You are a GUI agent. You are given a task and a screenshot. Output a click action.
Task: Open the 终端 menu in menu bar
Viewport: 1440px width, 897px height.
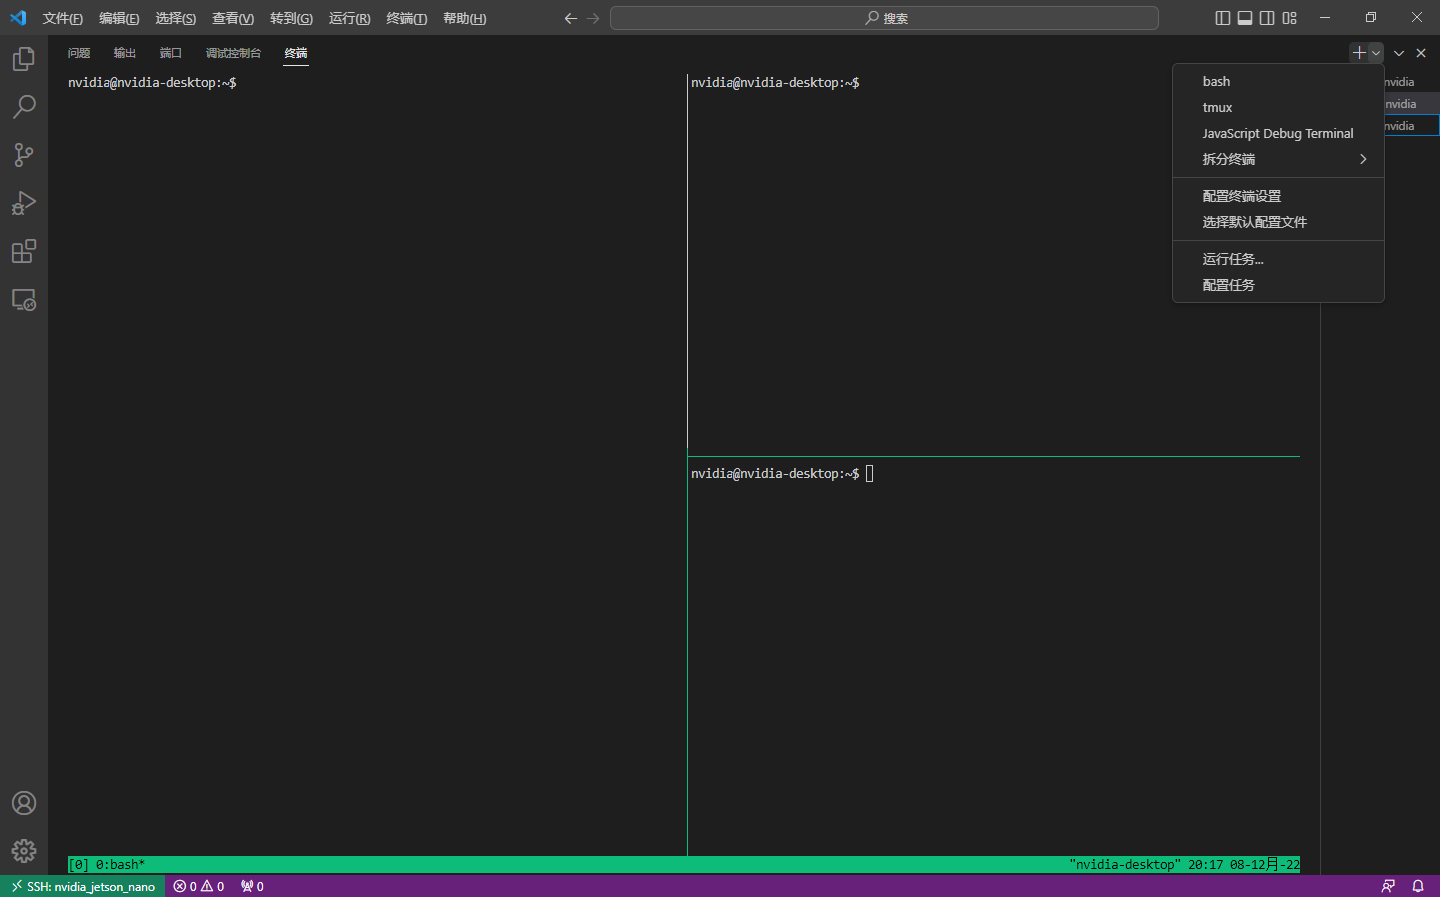coord(406,18)
